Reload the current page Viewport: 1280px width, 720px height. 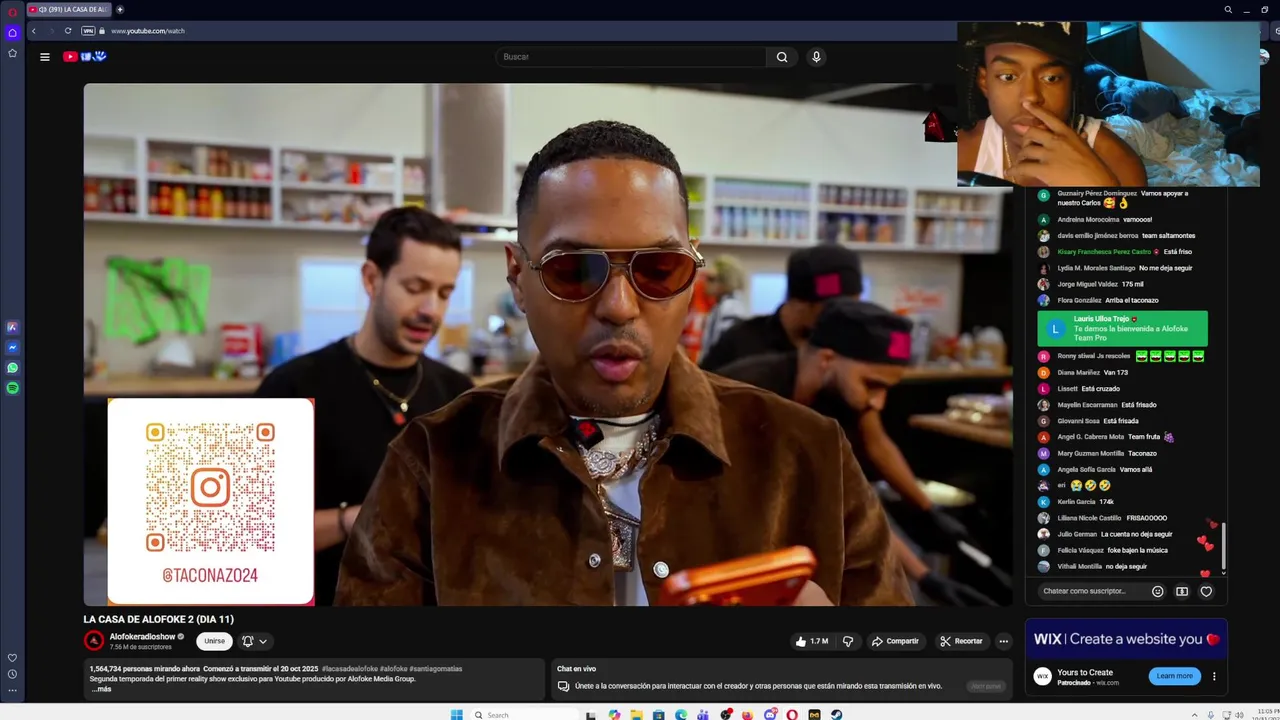(68, 31)
